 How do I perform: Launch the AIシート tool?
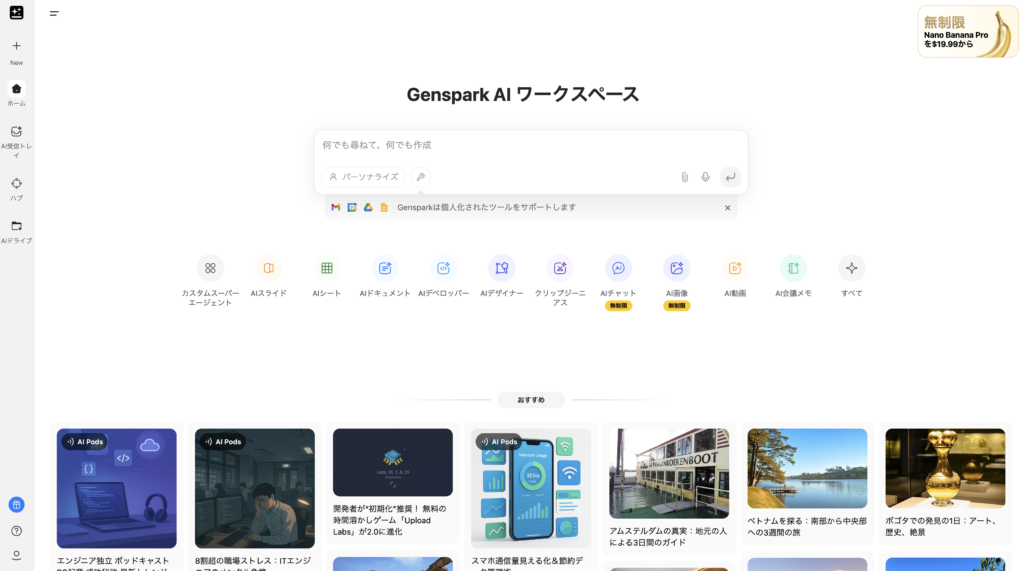(x=326, y=268)
